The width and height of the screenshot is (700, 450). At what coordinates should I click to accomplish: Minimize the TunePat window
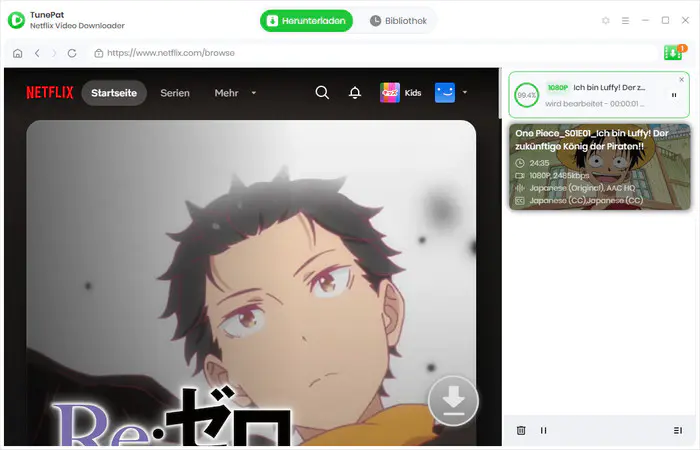645,21
